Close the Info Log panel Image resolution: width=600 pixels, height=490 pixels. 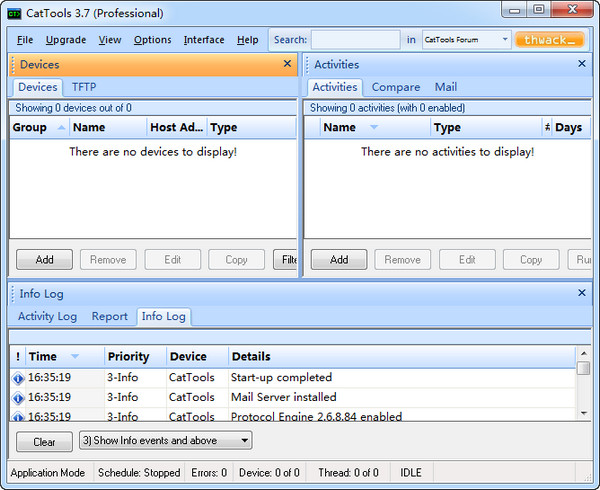[582, 293]
